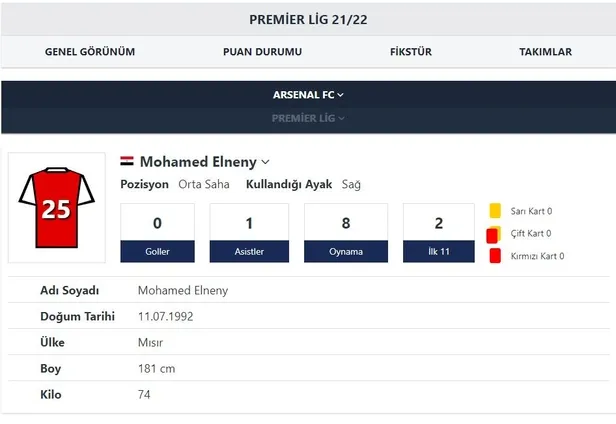Click the yellow card icon
The width and height of the screenshot is (616, 424).
click(x=495, y=211)
